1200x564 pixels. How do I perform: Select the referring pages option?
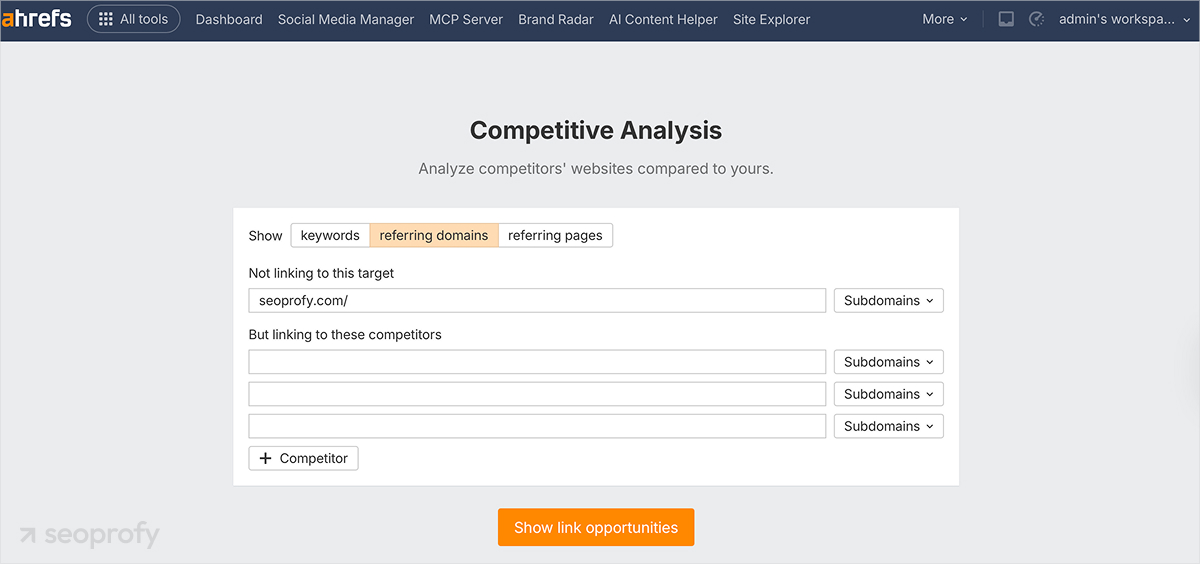point(555,235)
